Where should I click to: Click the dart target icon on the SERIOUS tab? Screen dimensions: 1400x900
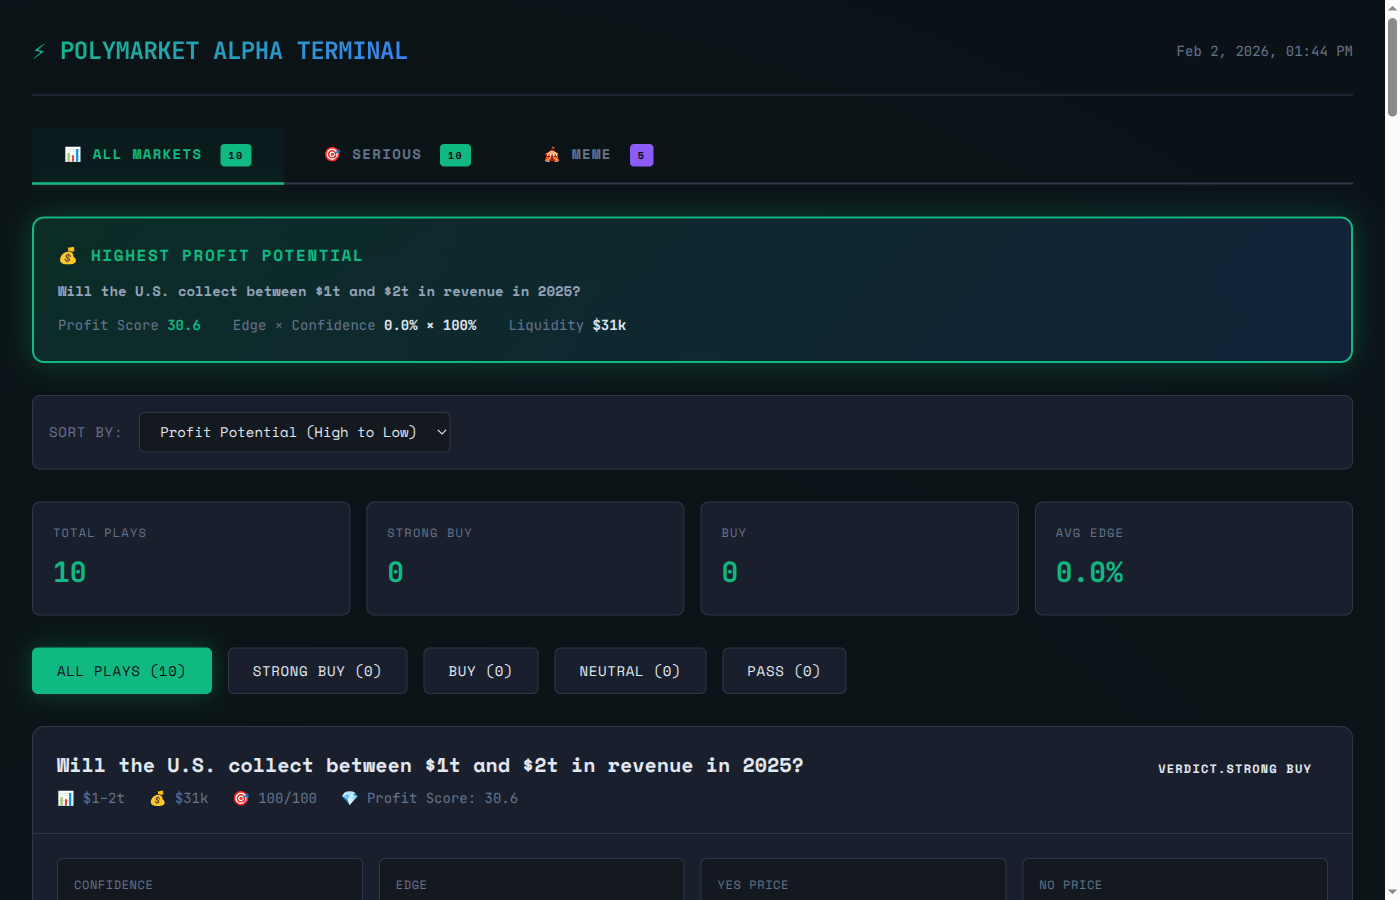pos(332,154)
